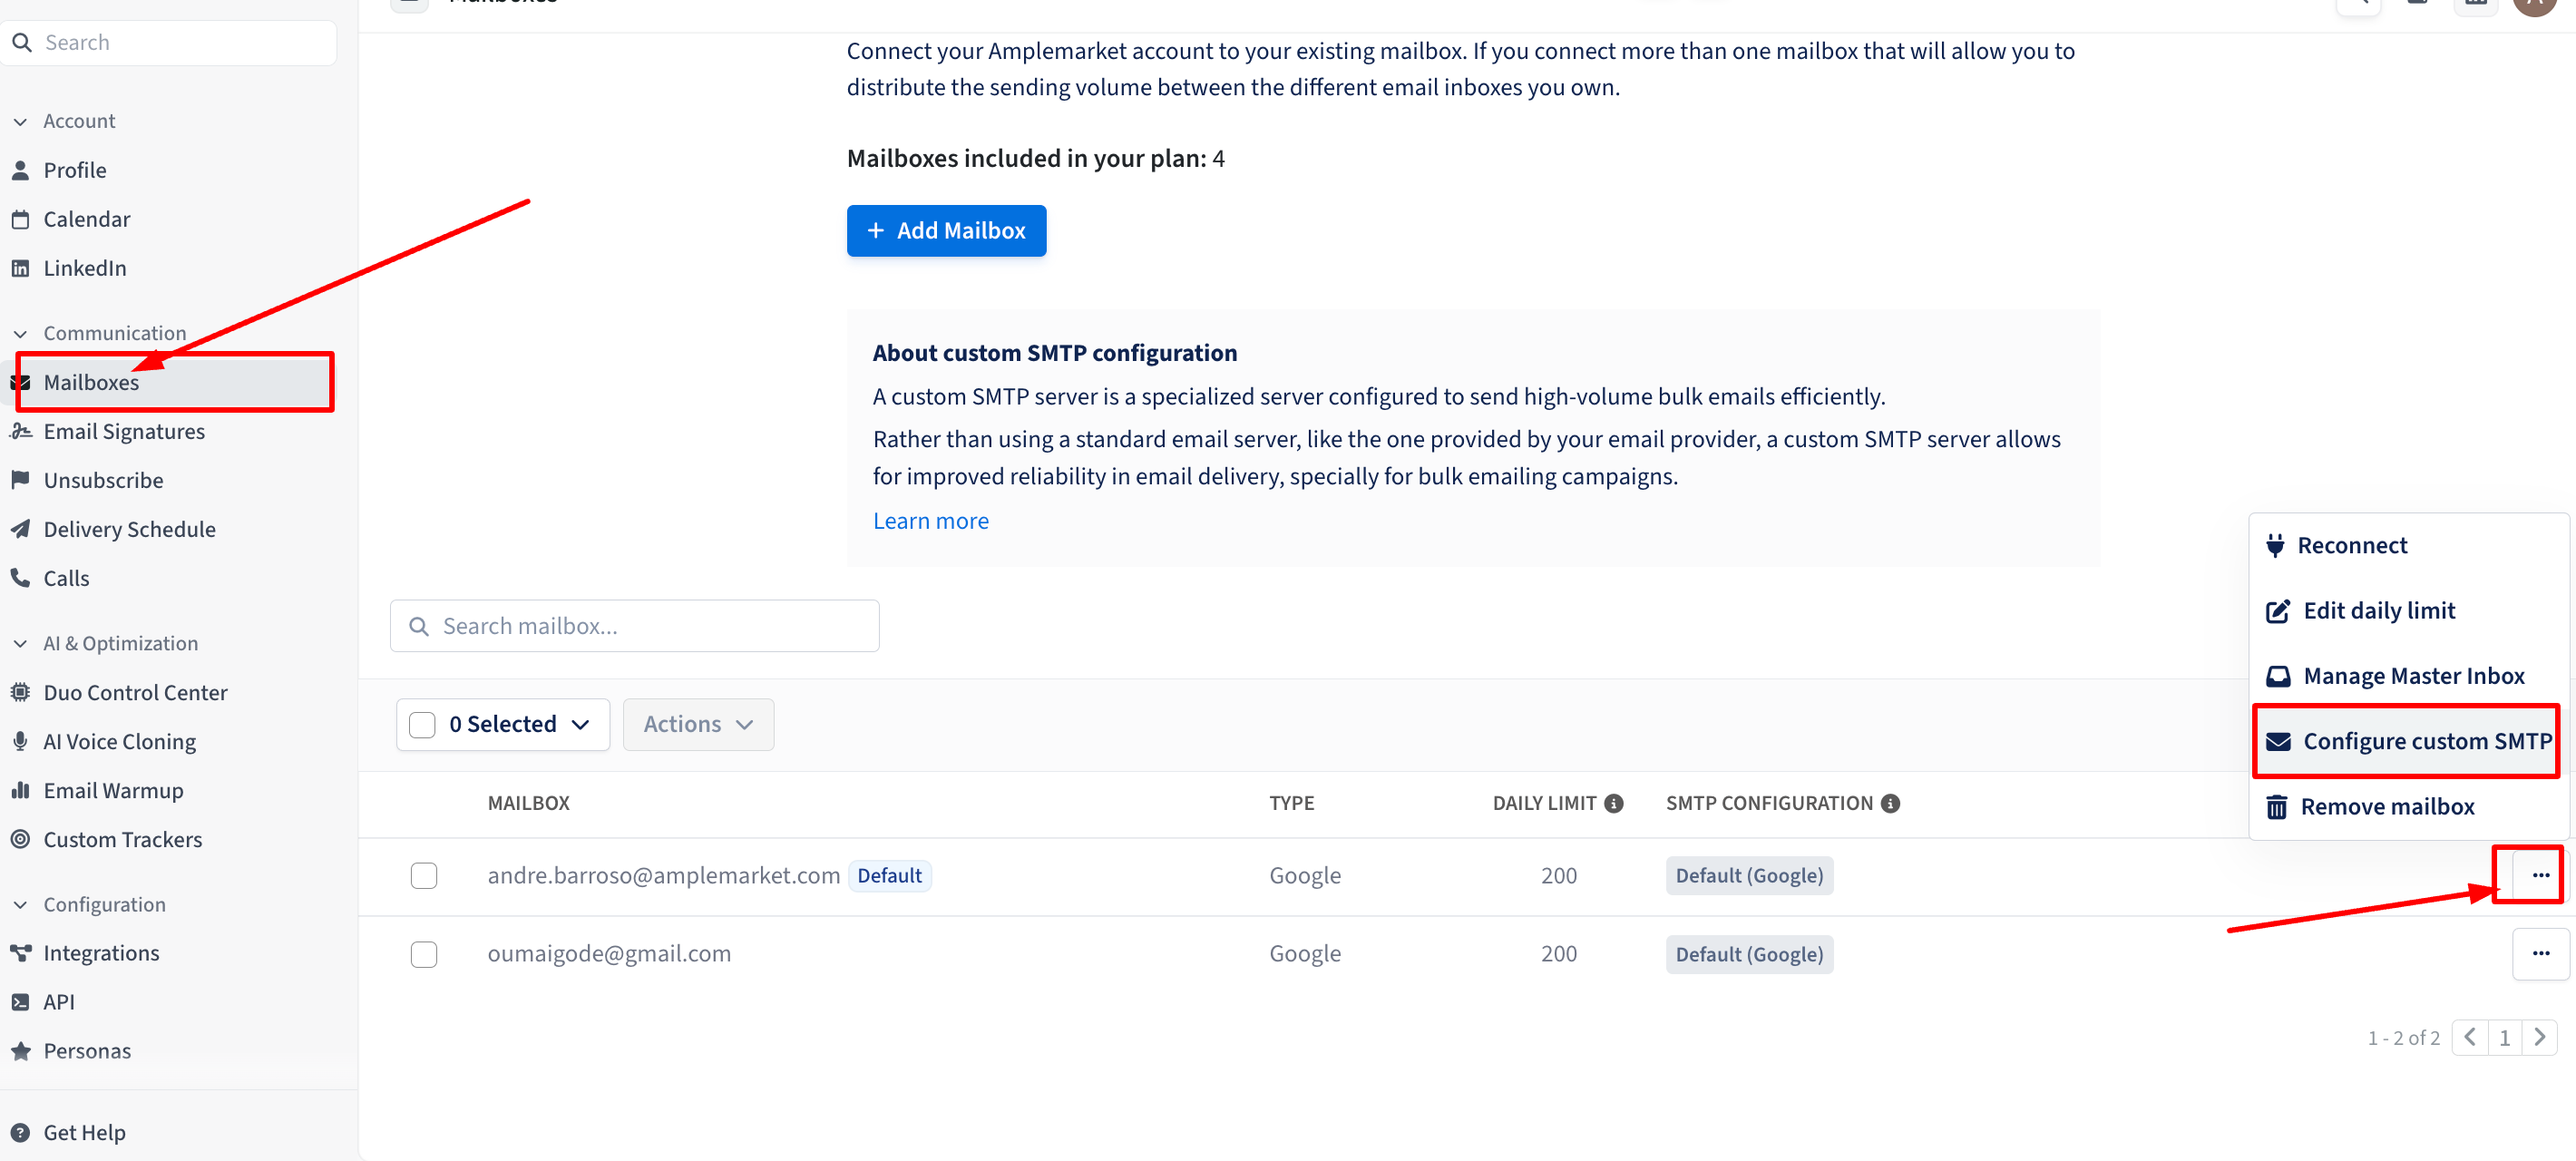Click the Add Mailbox button
2576x1161 pixels.
(x=945, y=230)
